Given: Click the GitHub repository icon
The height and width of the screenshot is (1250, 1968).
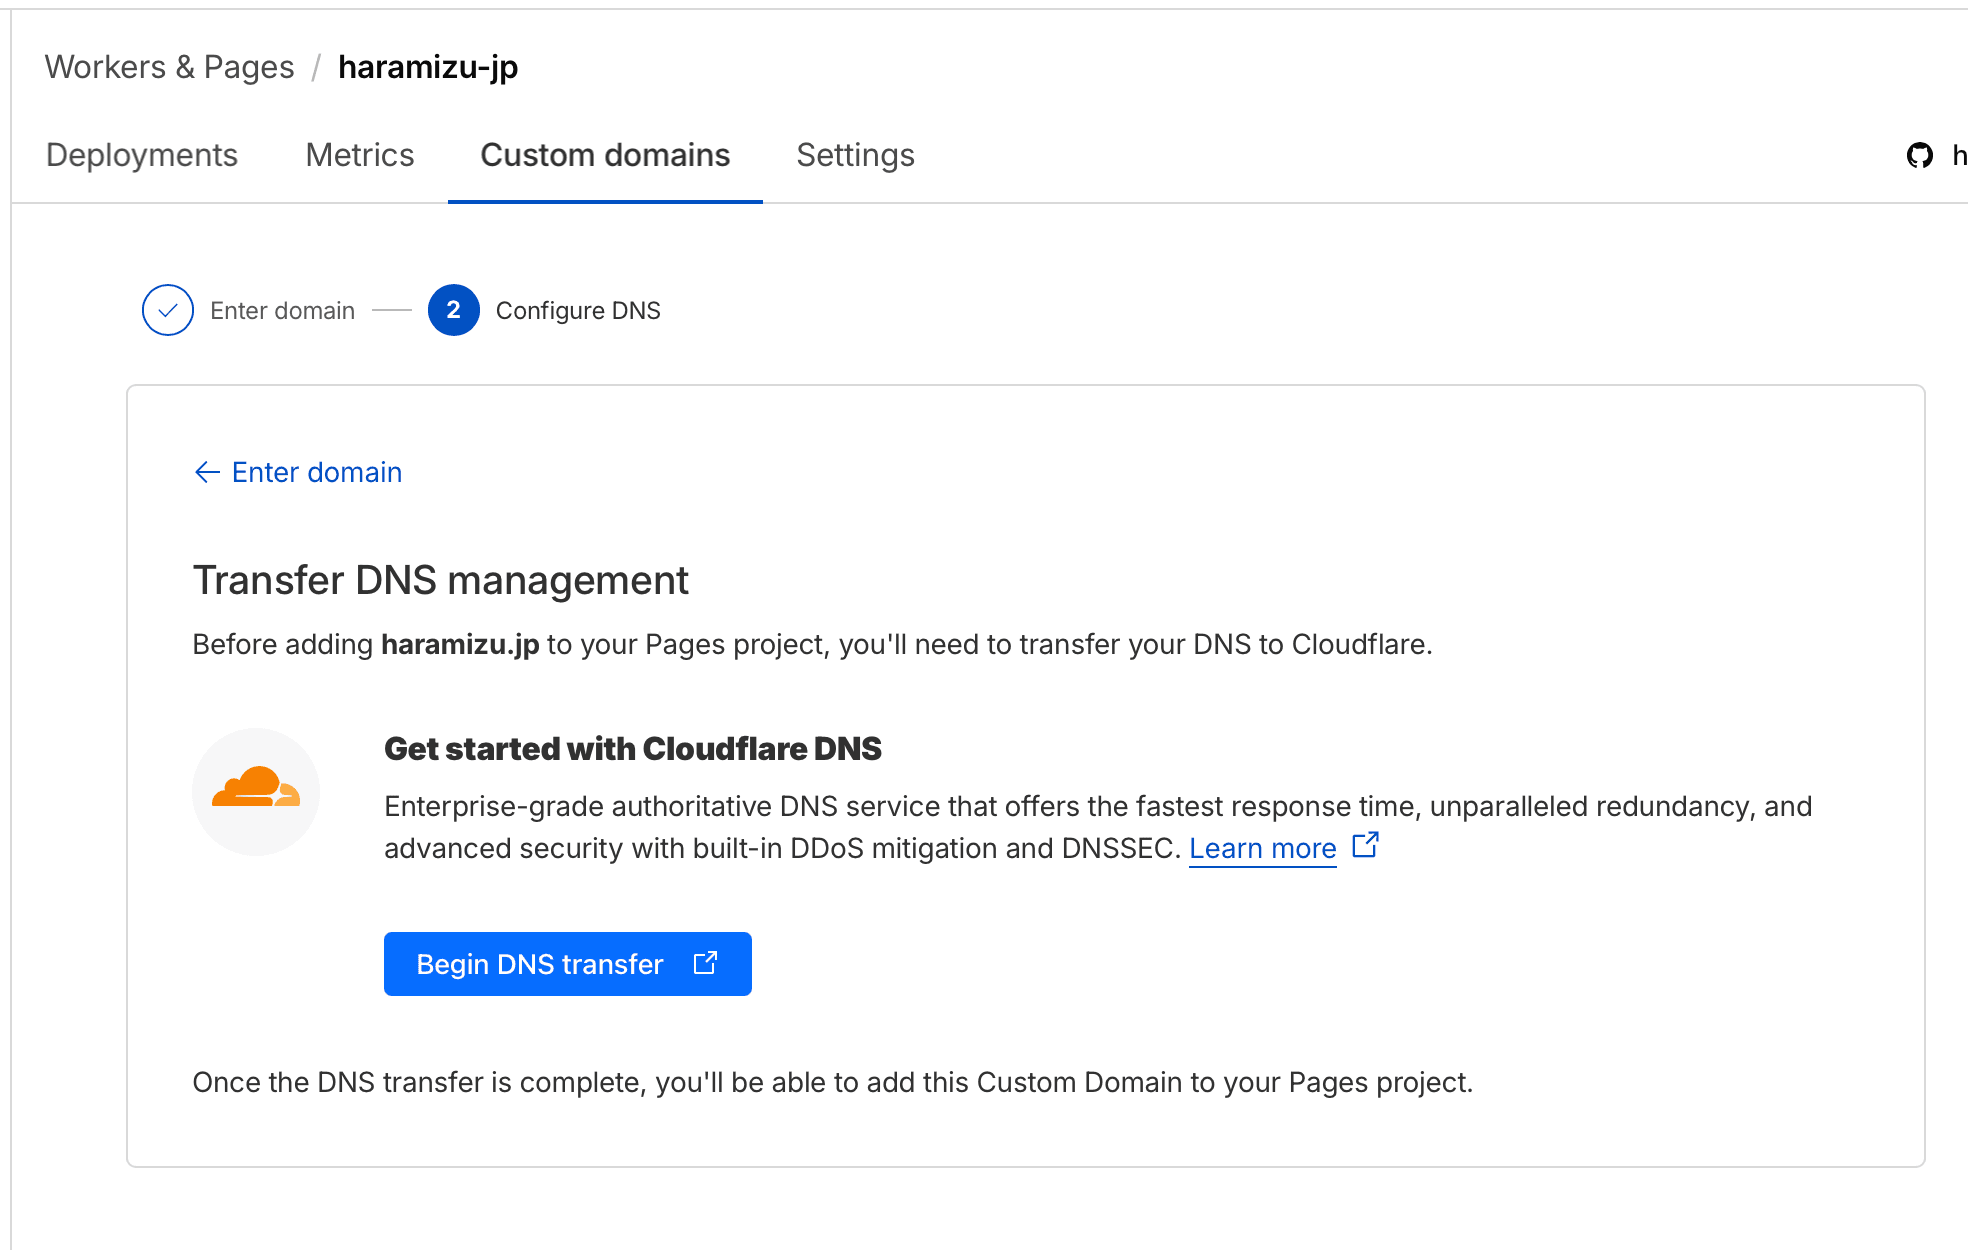Looking at the screenshot, I should coord(1919,155).
